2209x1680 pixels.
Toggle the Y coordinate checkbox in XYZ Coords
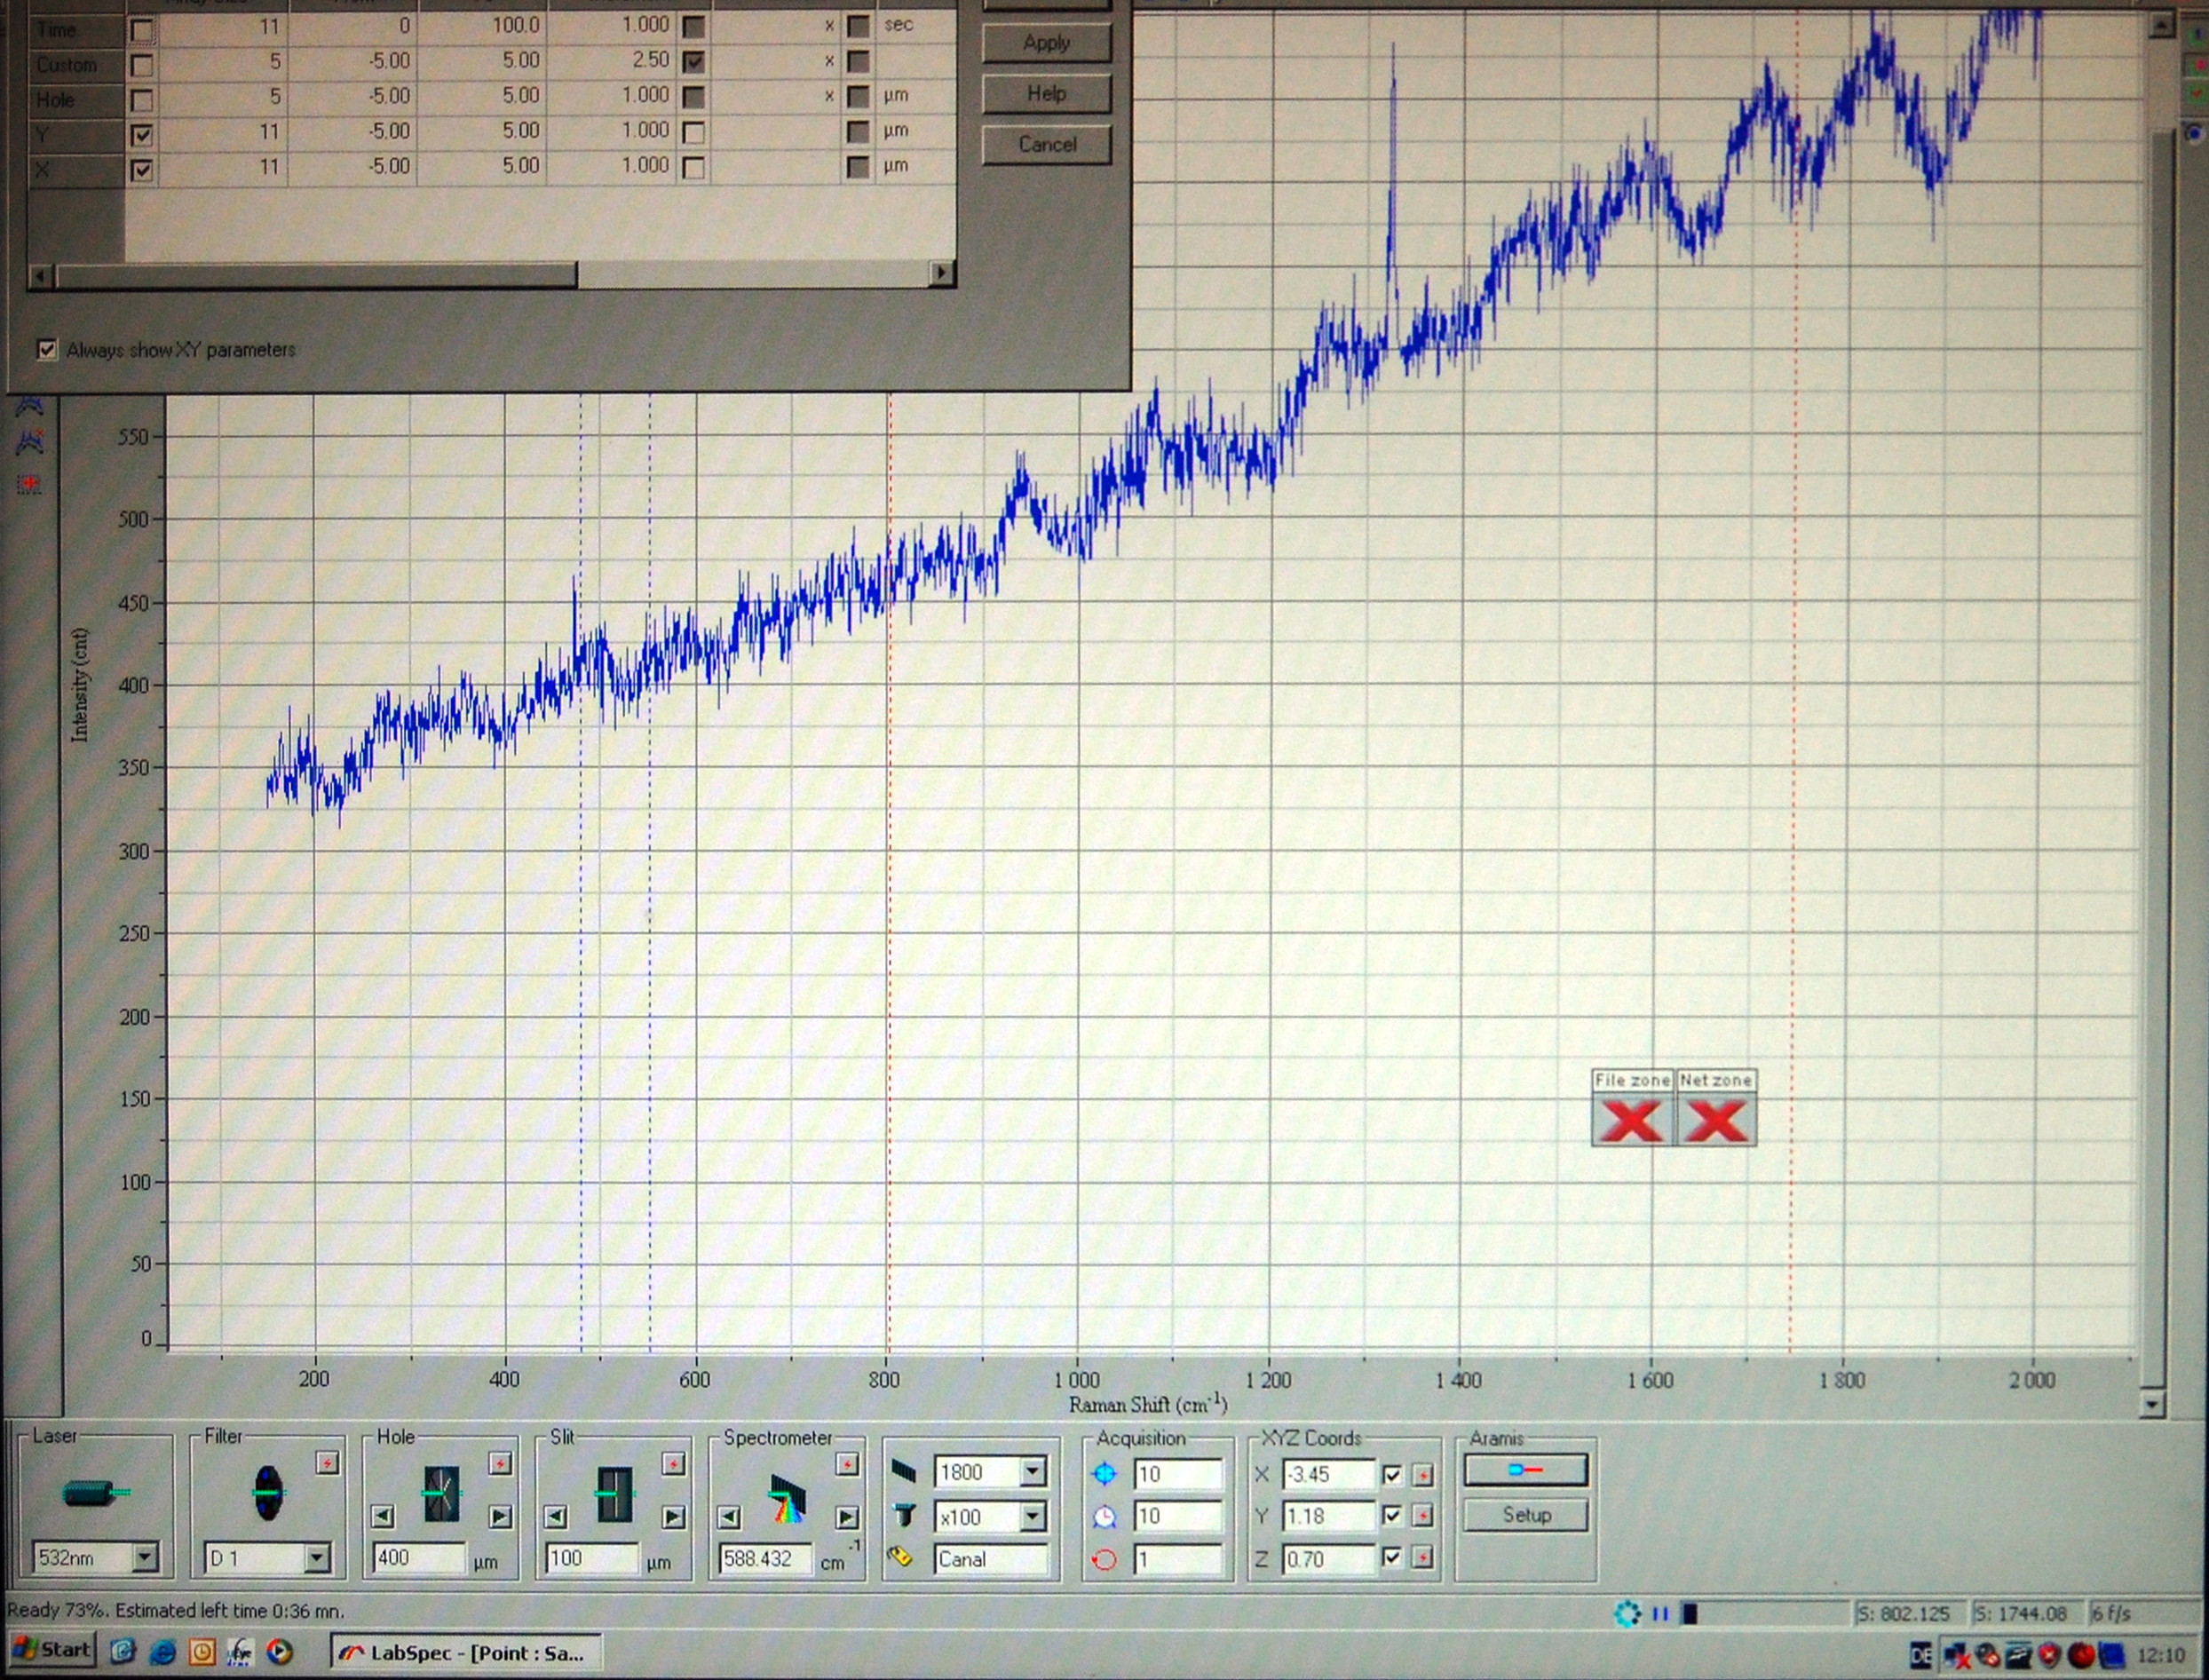point(1392,1516)
